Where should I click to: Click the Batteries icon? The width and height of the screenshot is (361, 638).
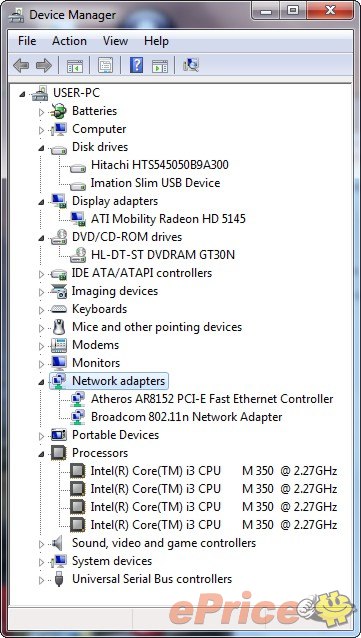click(59, 111)
